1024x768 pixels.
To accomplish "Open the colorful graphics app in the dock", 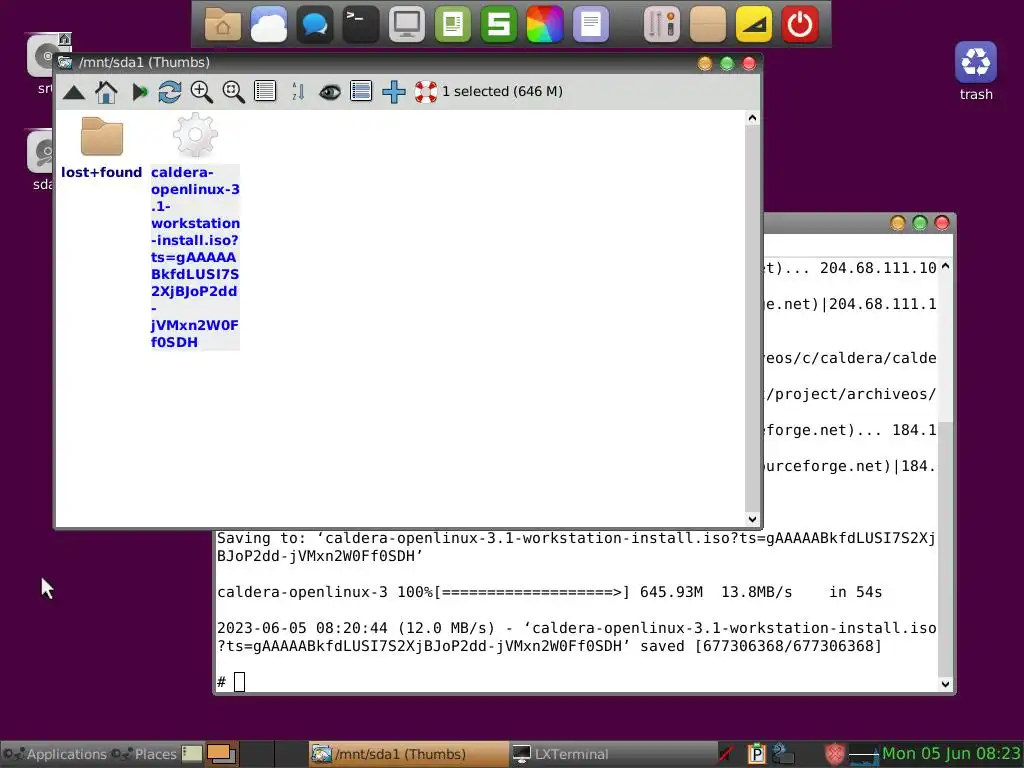I will pos(545,25).
